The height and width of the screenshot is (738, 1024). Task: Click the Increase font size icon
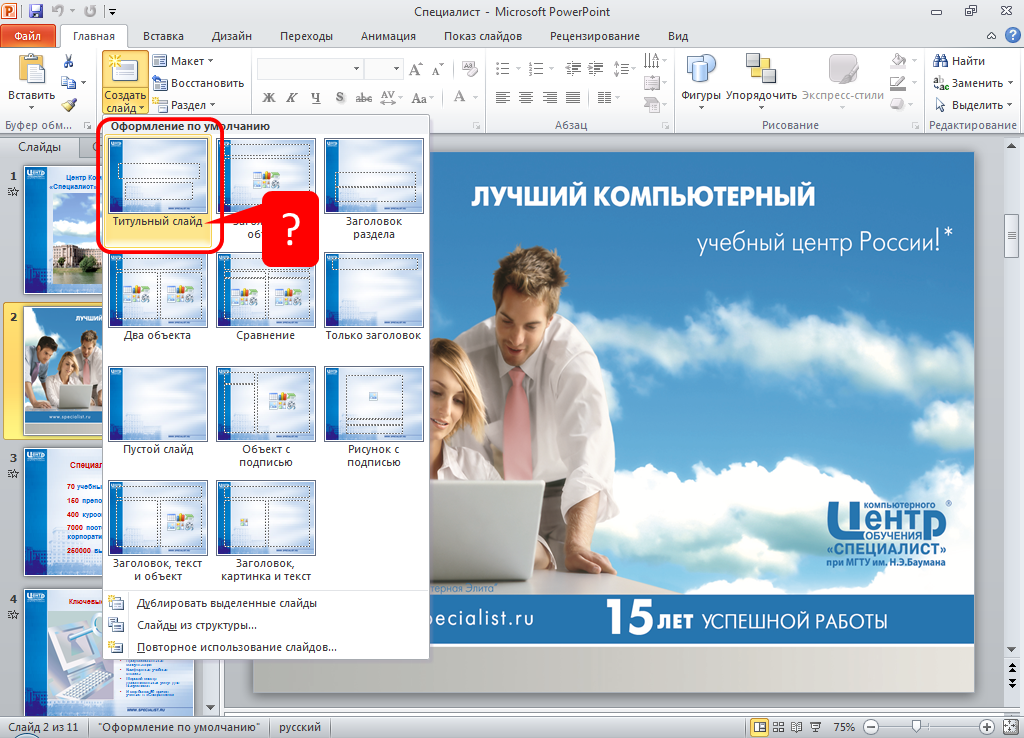tap(415, 69)
